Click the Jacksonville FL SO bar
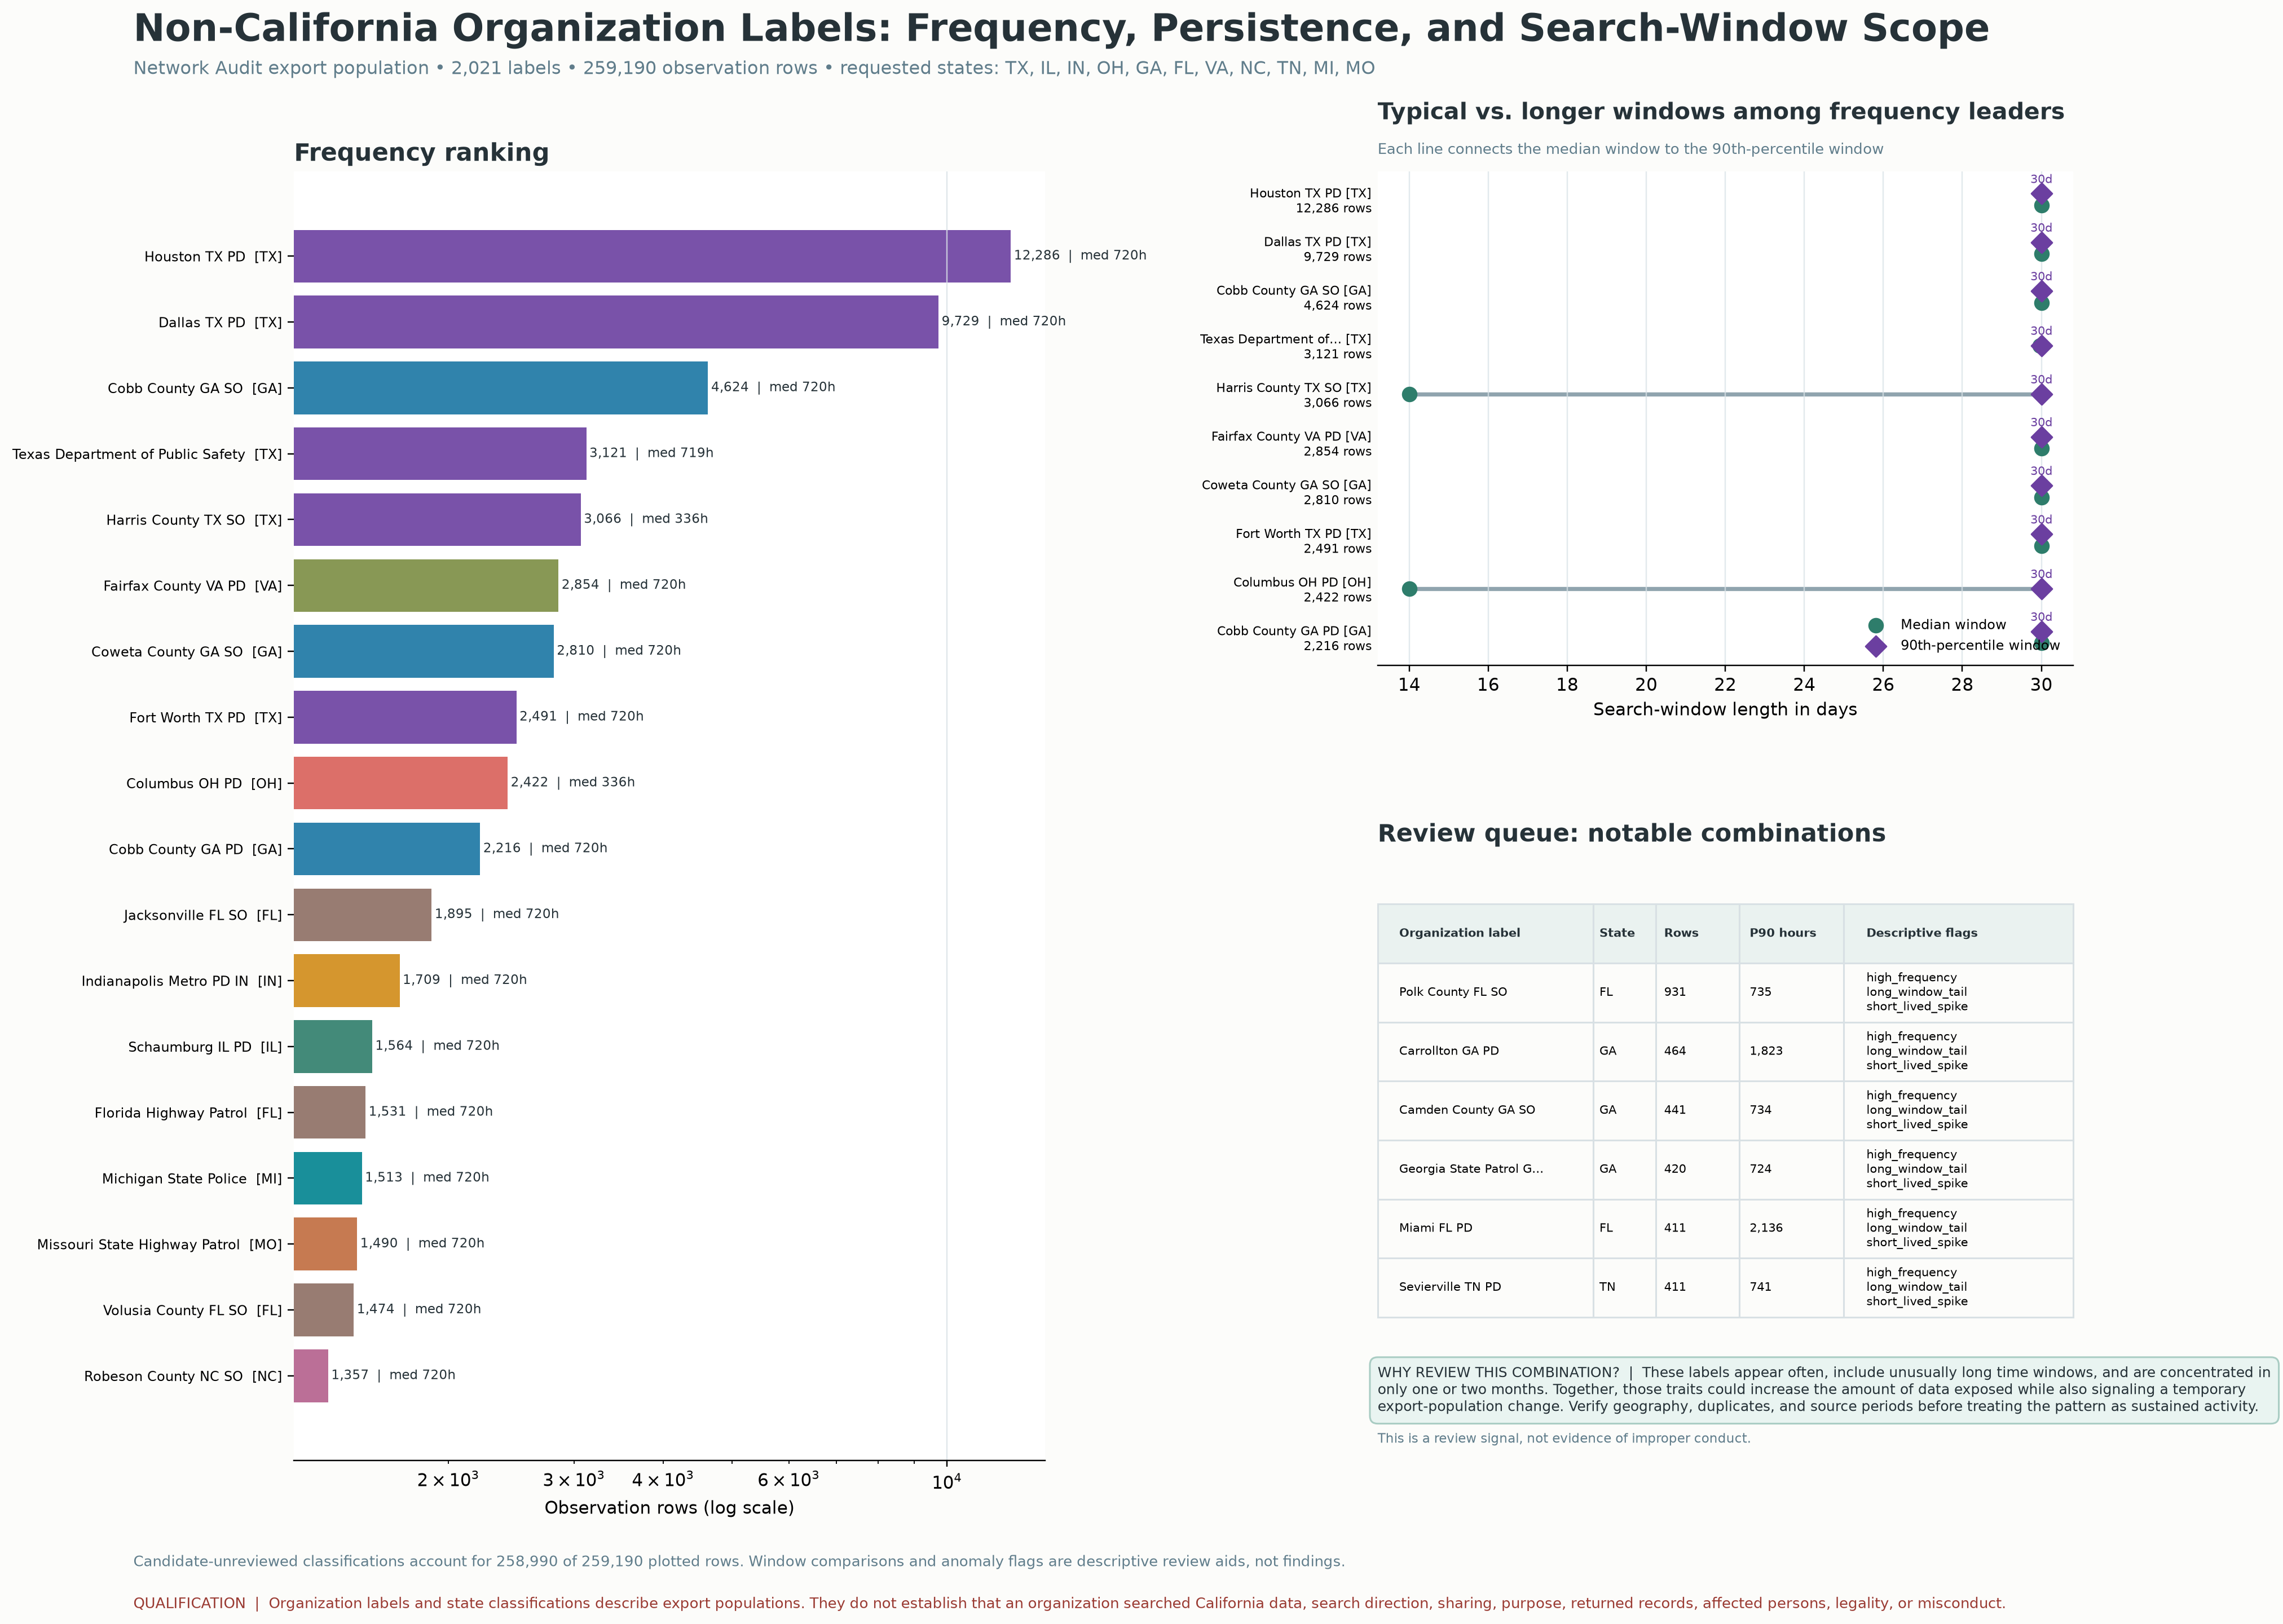The image size is (2283, 1624). [363, 915]
